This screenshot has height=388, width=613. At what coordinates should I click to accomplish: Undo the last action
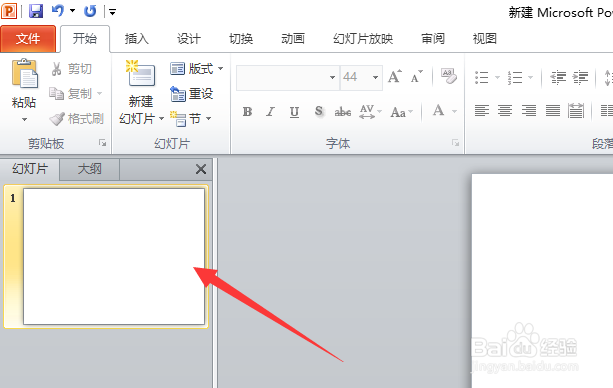(x=57, y=11)
